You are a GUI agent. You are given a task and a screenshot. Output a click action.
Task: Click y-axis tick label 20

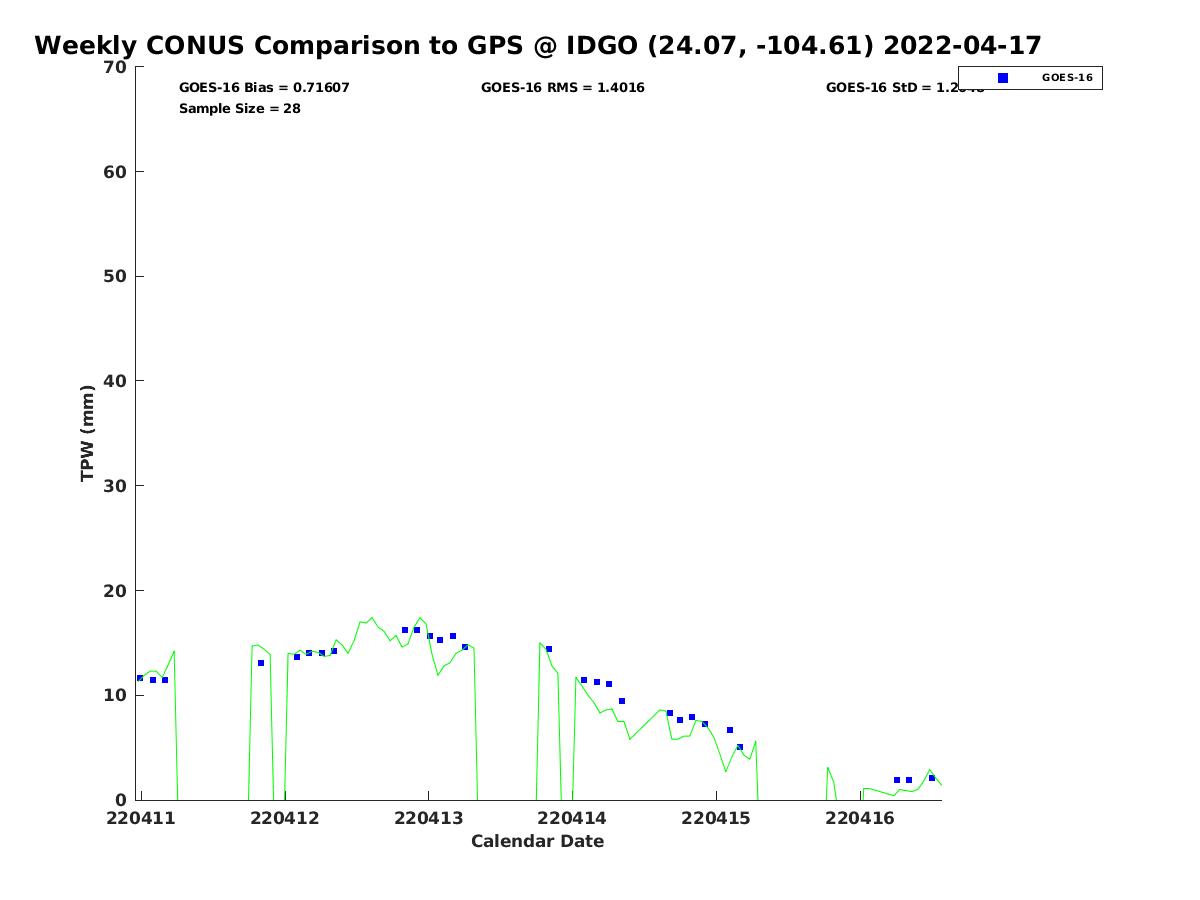[x=116, y=591]
